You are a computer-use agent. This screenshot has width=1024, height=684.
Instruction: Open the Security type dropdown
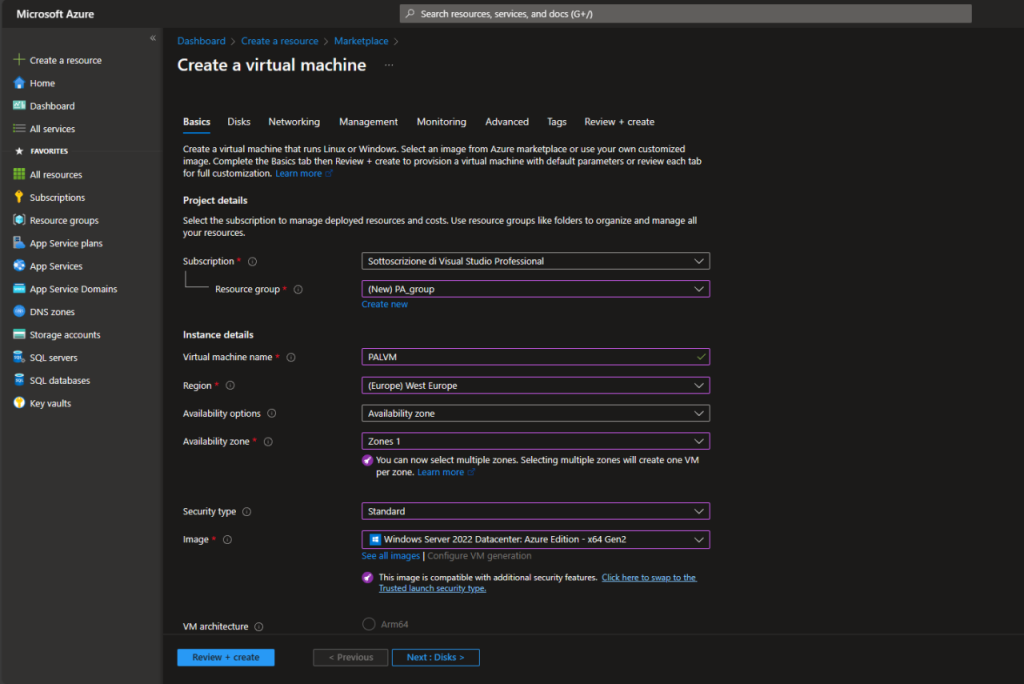click(x=535, y=511)
